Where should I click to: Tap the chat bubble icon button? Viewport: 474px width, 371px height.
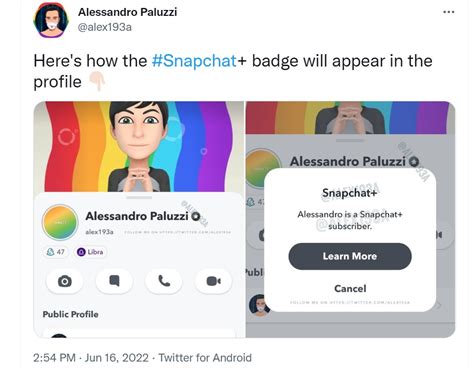(x=114, y=281)
